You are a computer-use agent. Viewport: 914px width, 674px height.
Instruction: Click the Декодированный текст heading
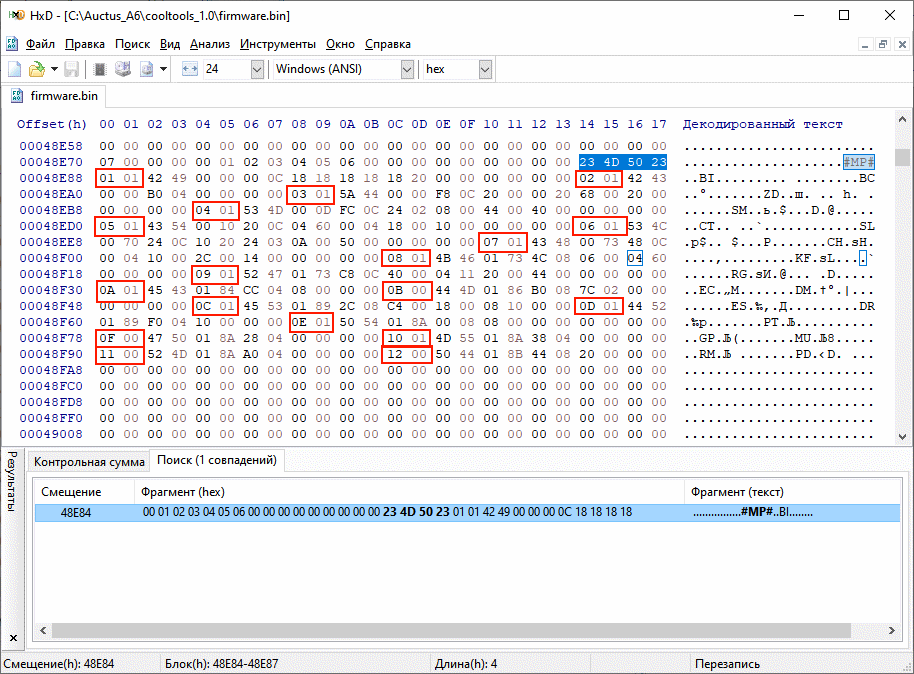(x=762, y=124)
